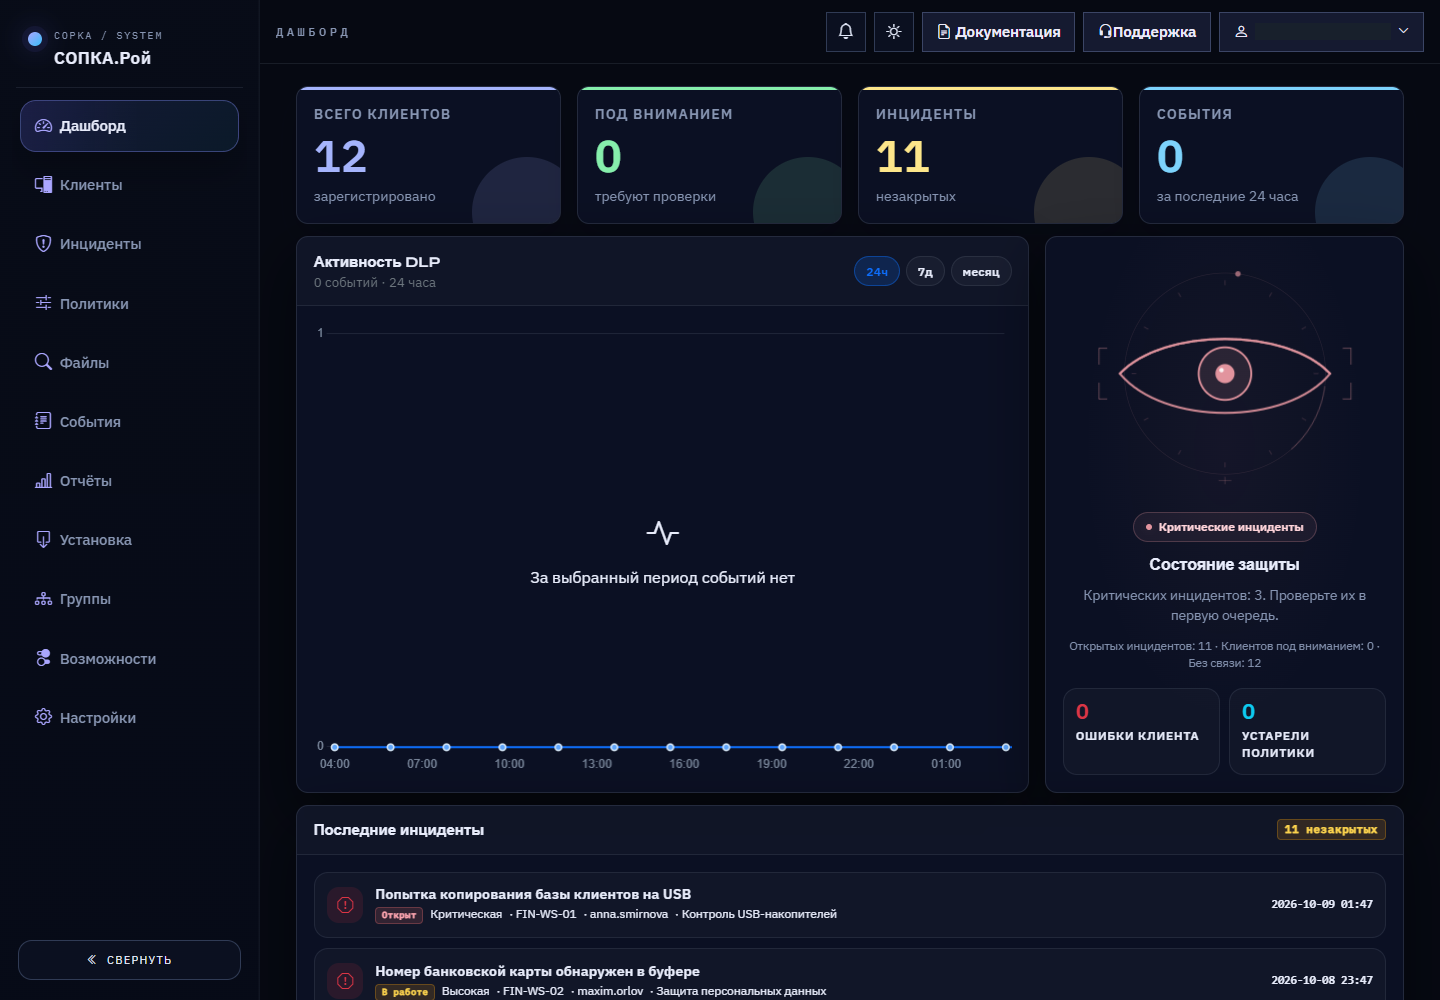This screenshot has width=1440, height=1000.
Task: Select the 24ч period toggle
Action: 877,272
